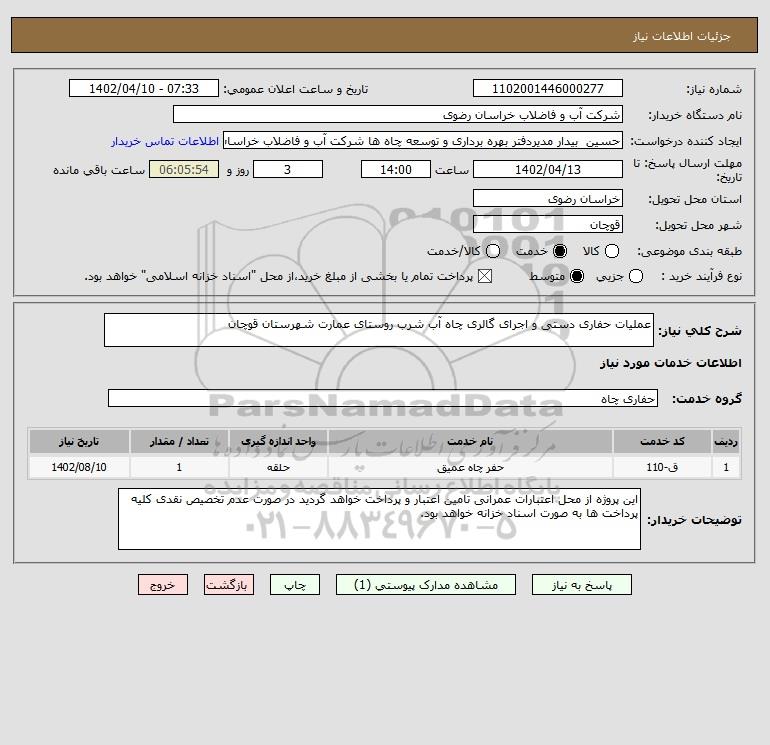770x745 pixels.
Task: Click the deadline date field 1402/04/13
Action: tap(548, 169)
